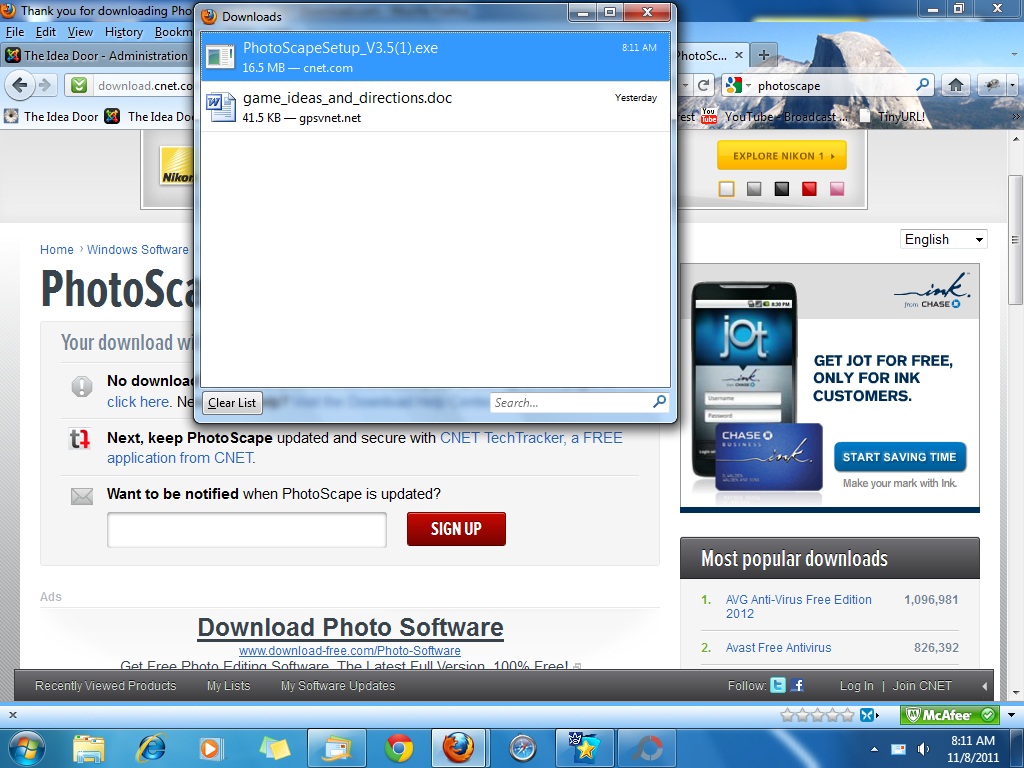Click the EXPLORE NIKON 1 button
1024x768 pixels.
click(782, 155)
